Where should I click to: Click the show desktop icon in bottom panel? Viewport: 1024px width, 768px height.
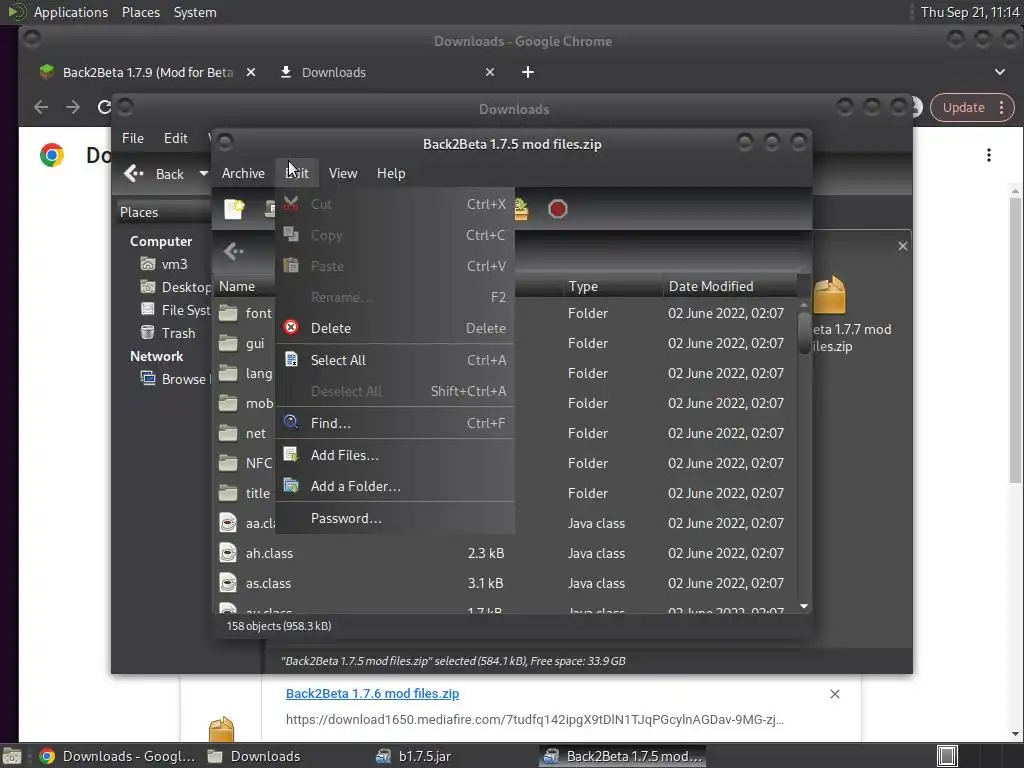point(947,756)
